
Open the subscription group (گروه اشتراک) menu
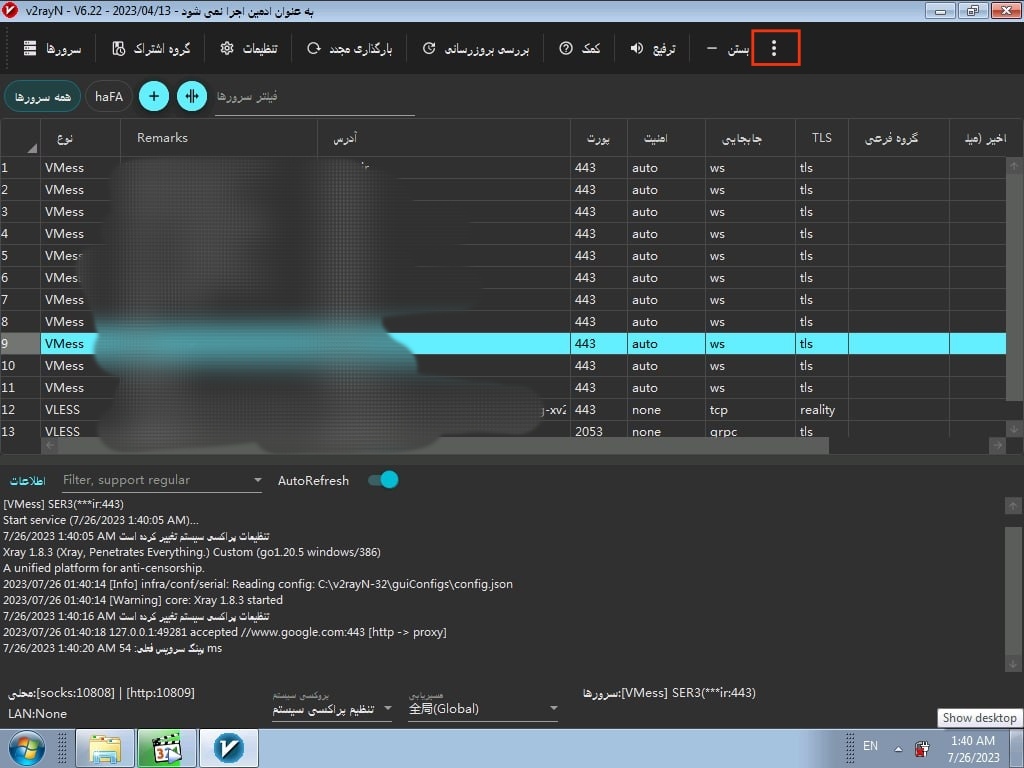pyautogui.click(x=151, y=48)
